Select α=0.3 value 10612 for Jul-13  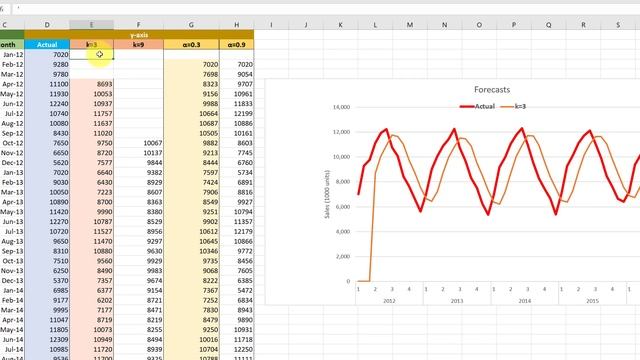tap(191, 231)
